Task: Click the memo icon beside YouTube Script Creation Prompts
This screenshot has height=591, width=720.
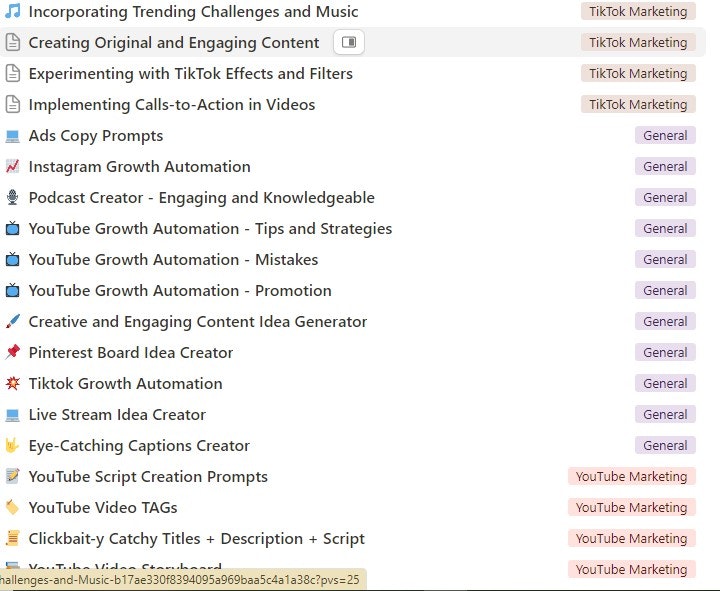Action: tap(12, 476)
